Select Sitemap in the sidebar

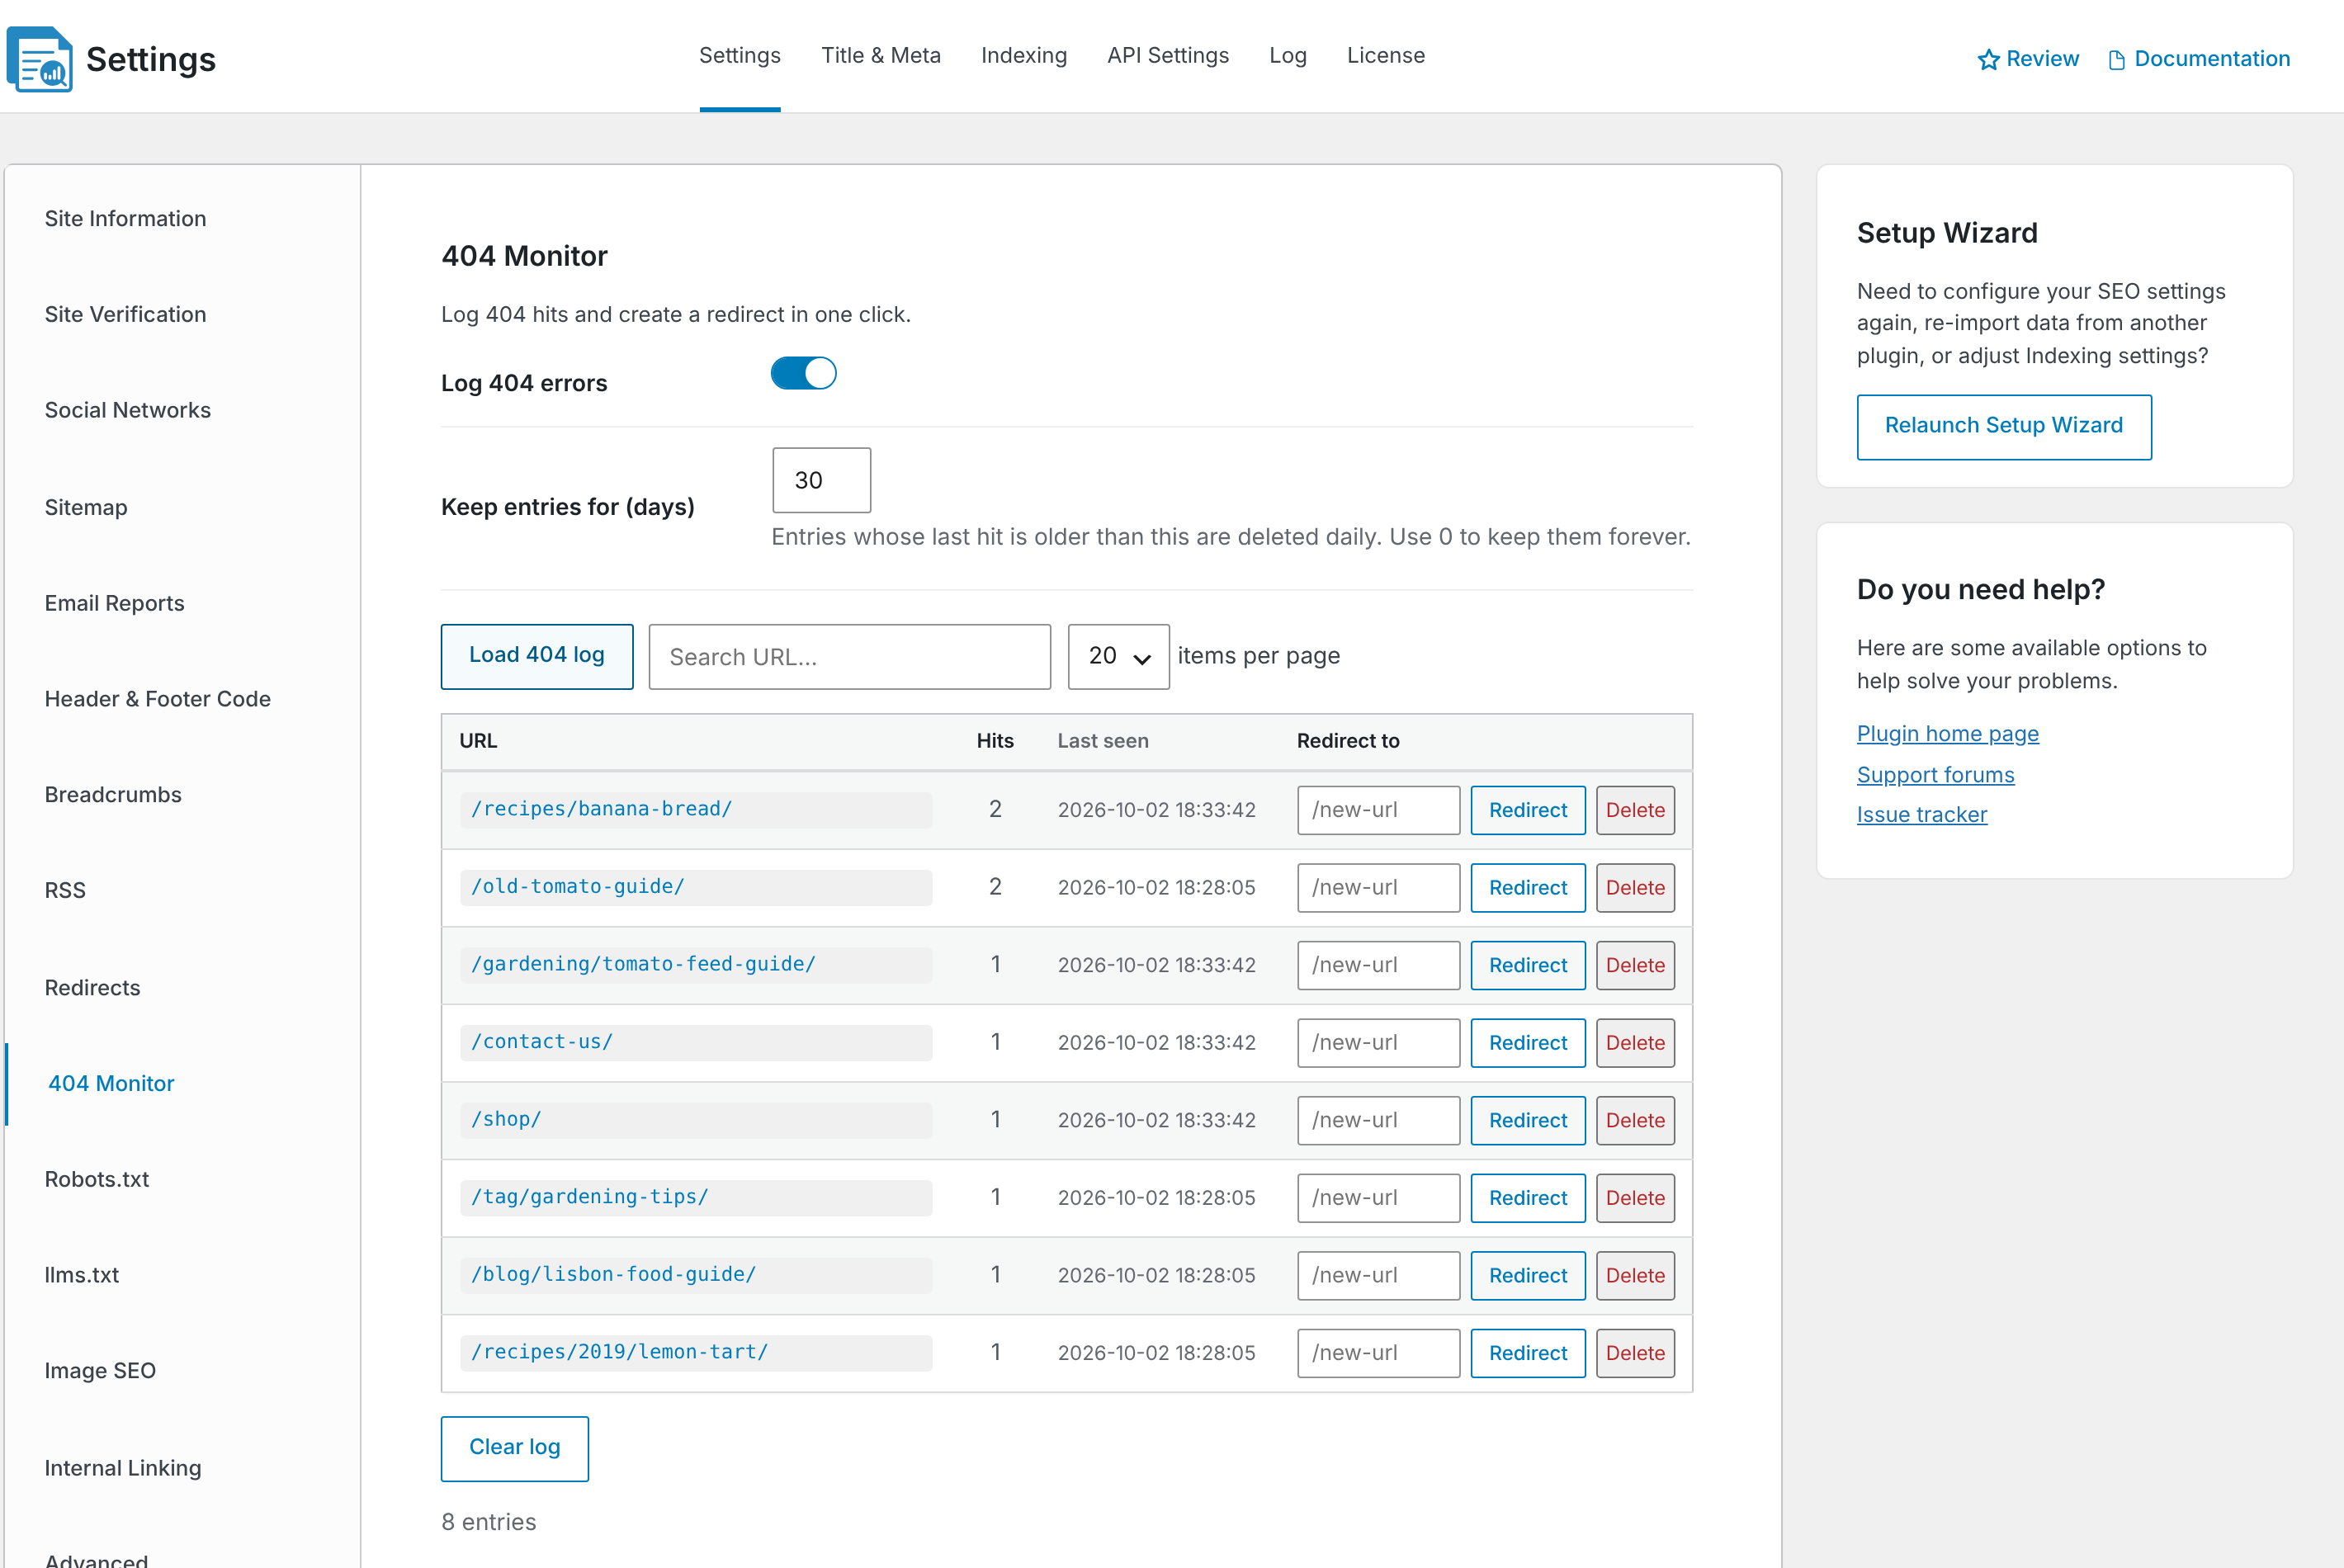pyautogui.click(x=86, y=507)
